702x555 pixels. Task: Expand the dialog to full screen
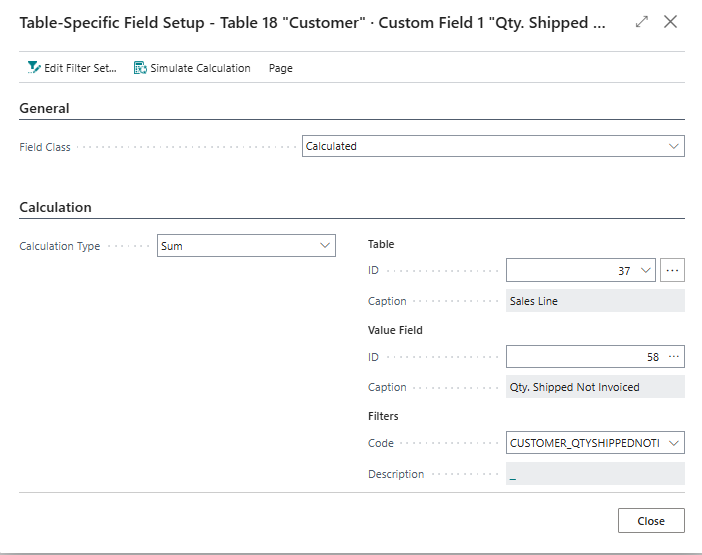641,22
